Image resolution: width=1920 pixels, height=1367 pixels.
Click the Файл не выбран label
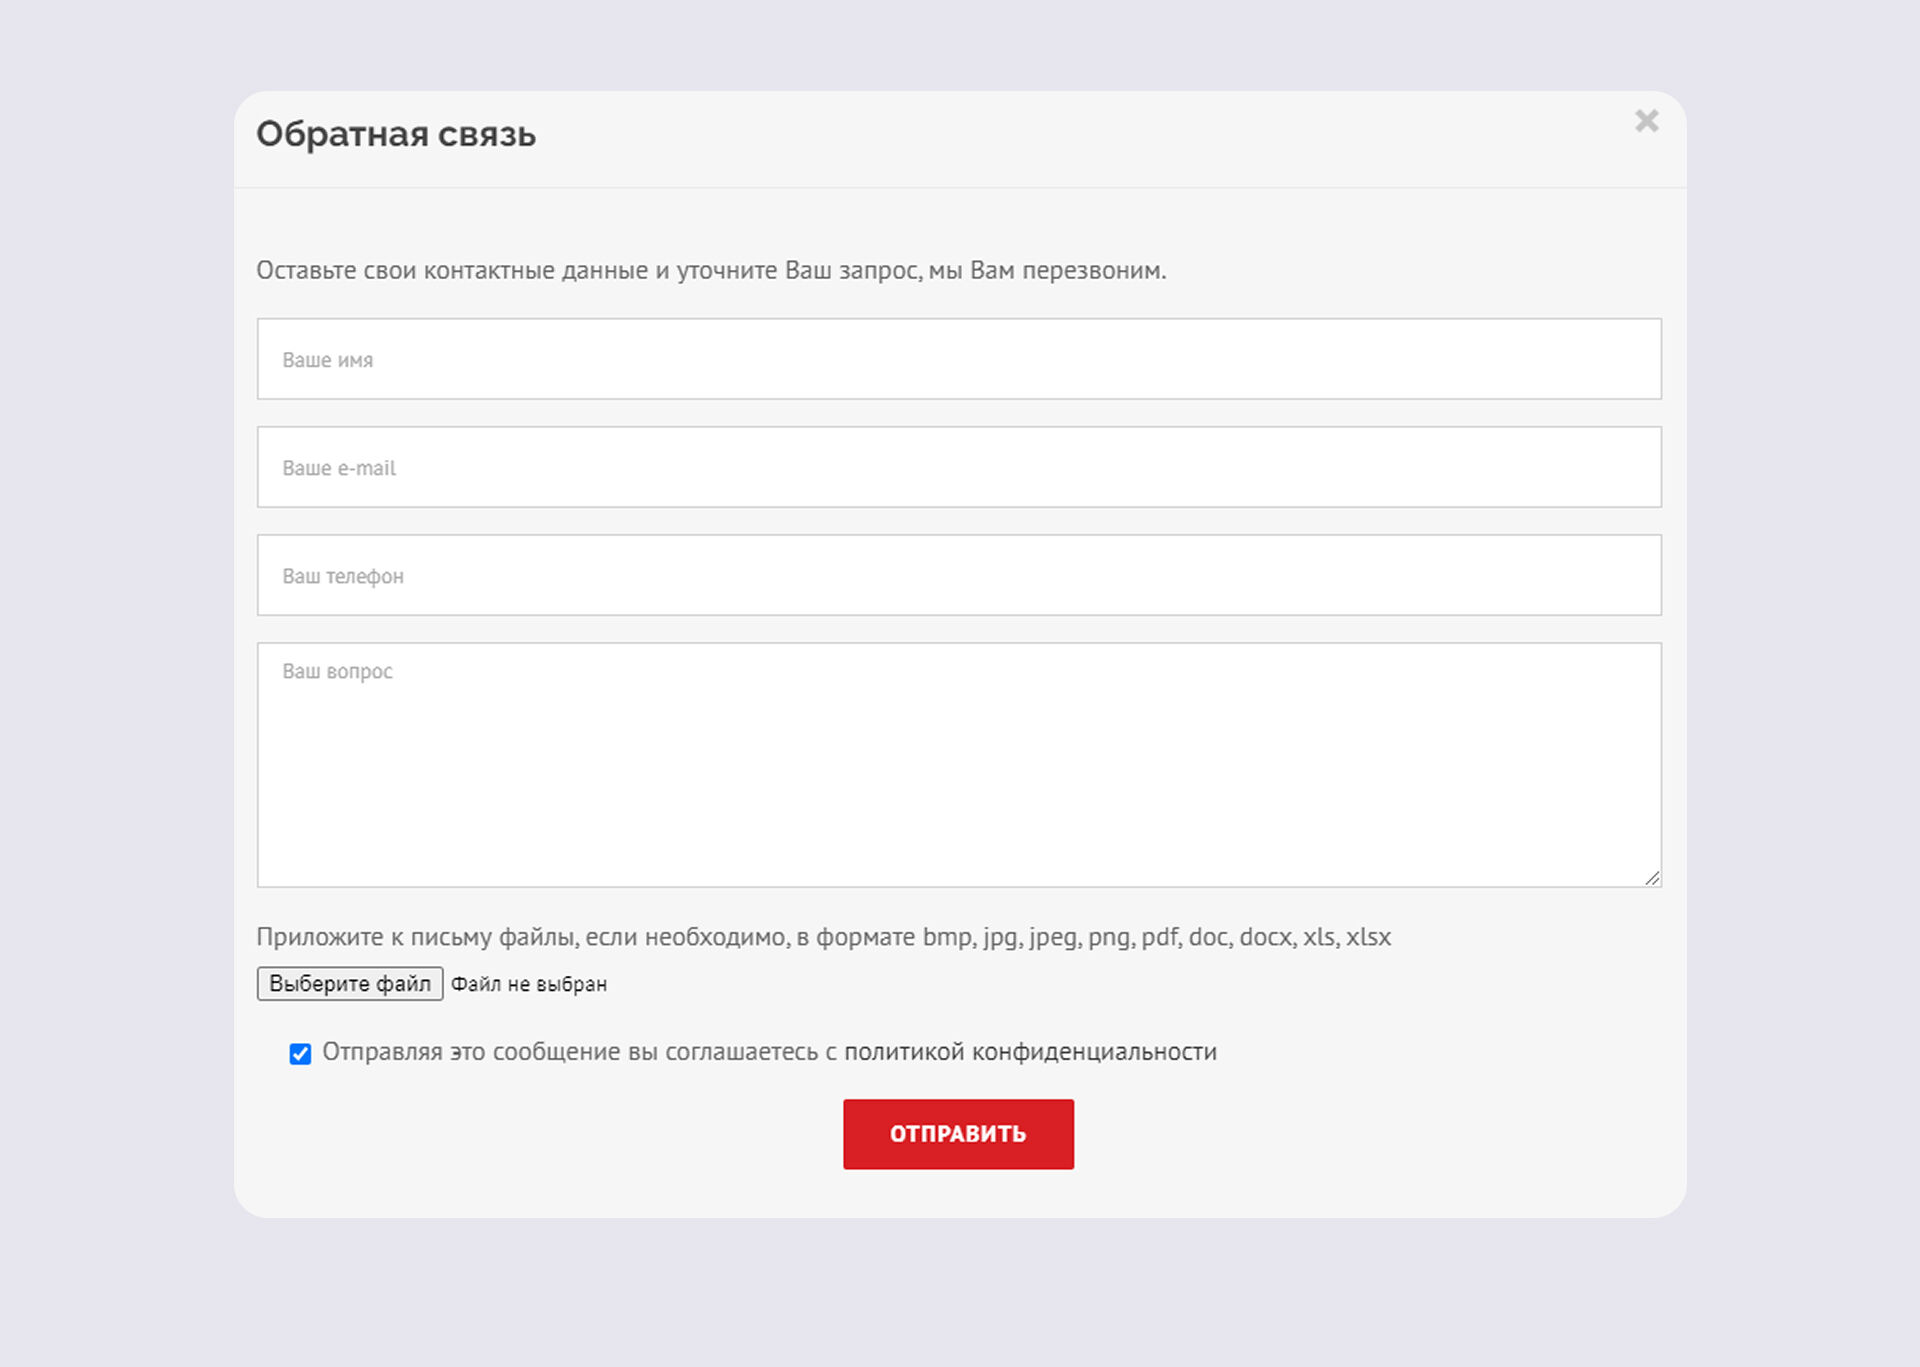tap(528, 984)
